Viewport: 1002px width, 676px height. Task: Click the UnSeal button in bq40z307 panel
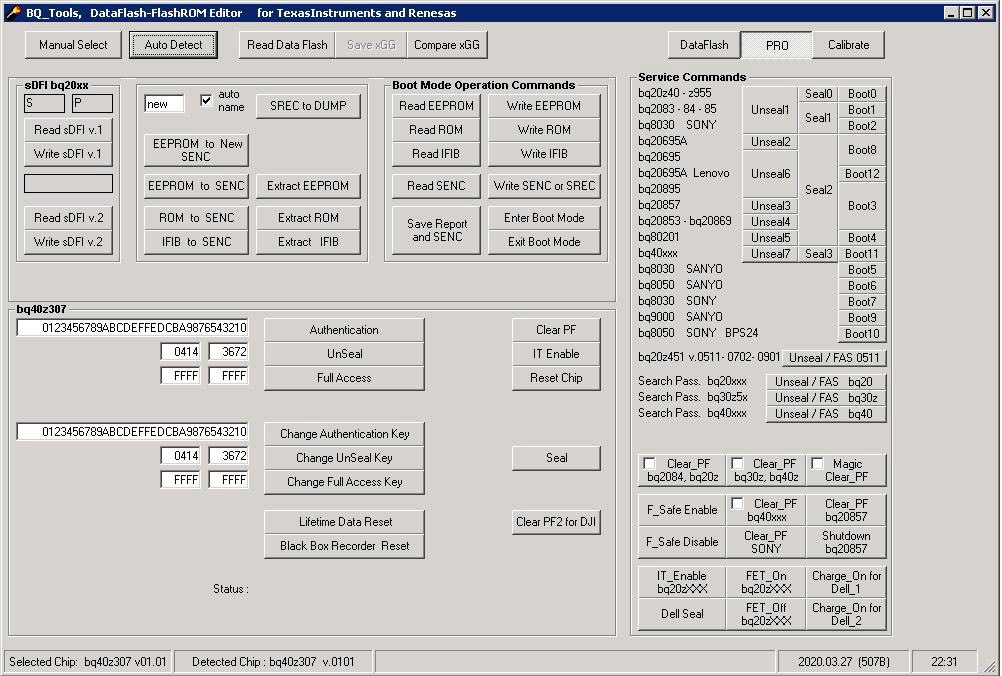click(x=344, y=353)
